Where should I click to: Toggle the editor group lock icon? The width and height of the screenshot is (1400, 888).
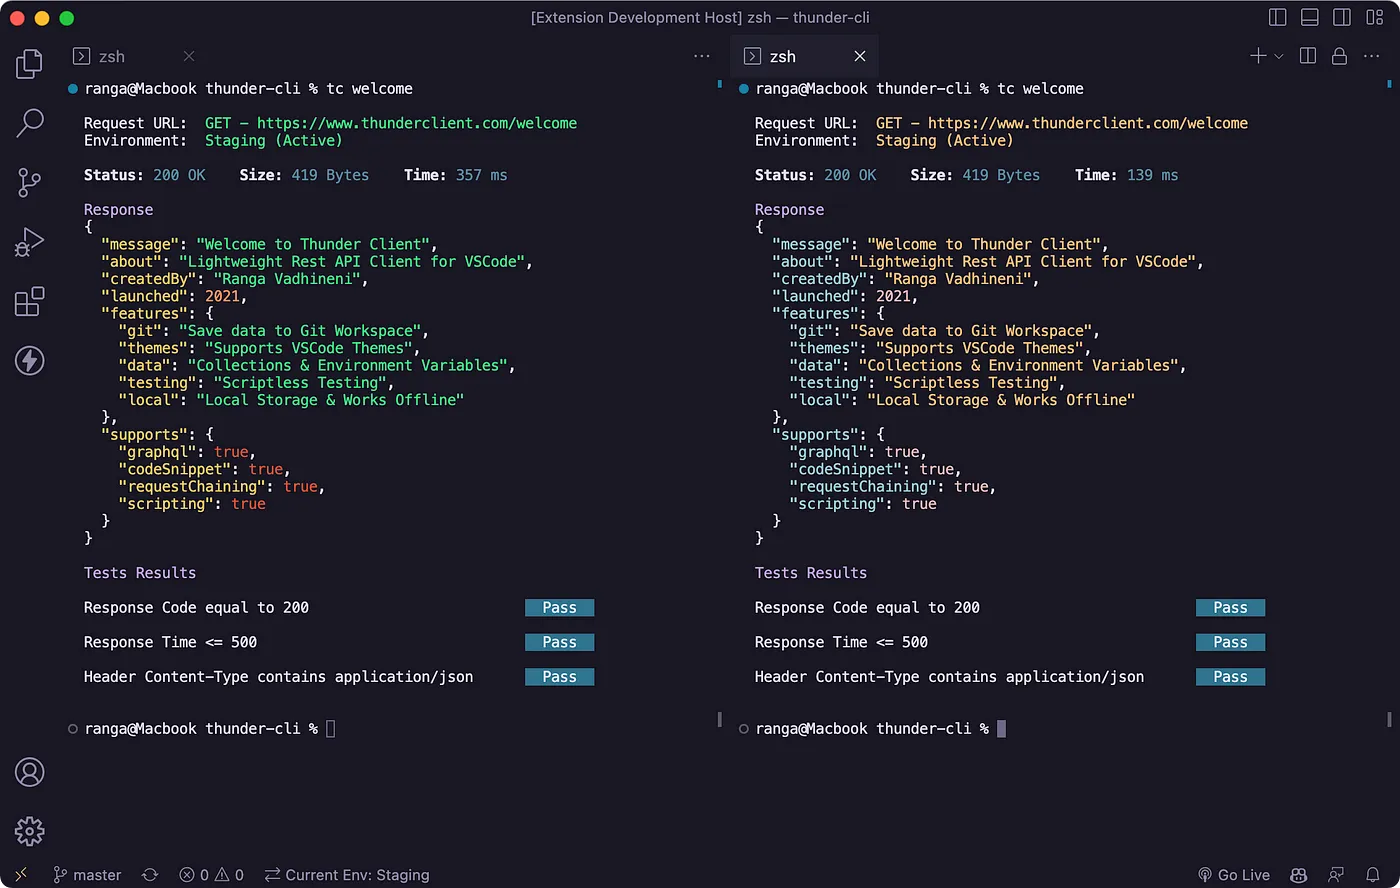tap(1339, 56)
